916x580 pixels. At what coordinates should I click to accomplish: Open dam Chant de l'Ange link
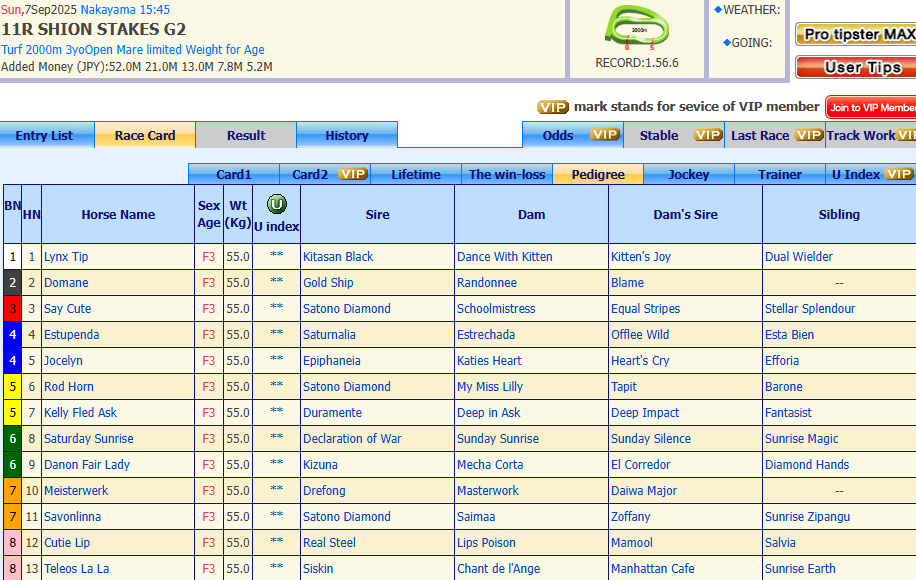click(498, 568)
